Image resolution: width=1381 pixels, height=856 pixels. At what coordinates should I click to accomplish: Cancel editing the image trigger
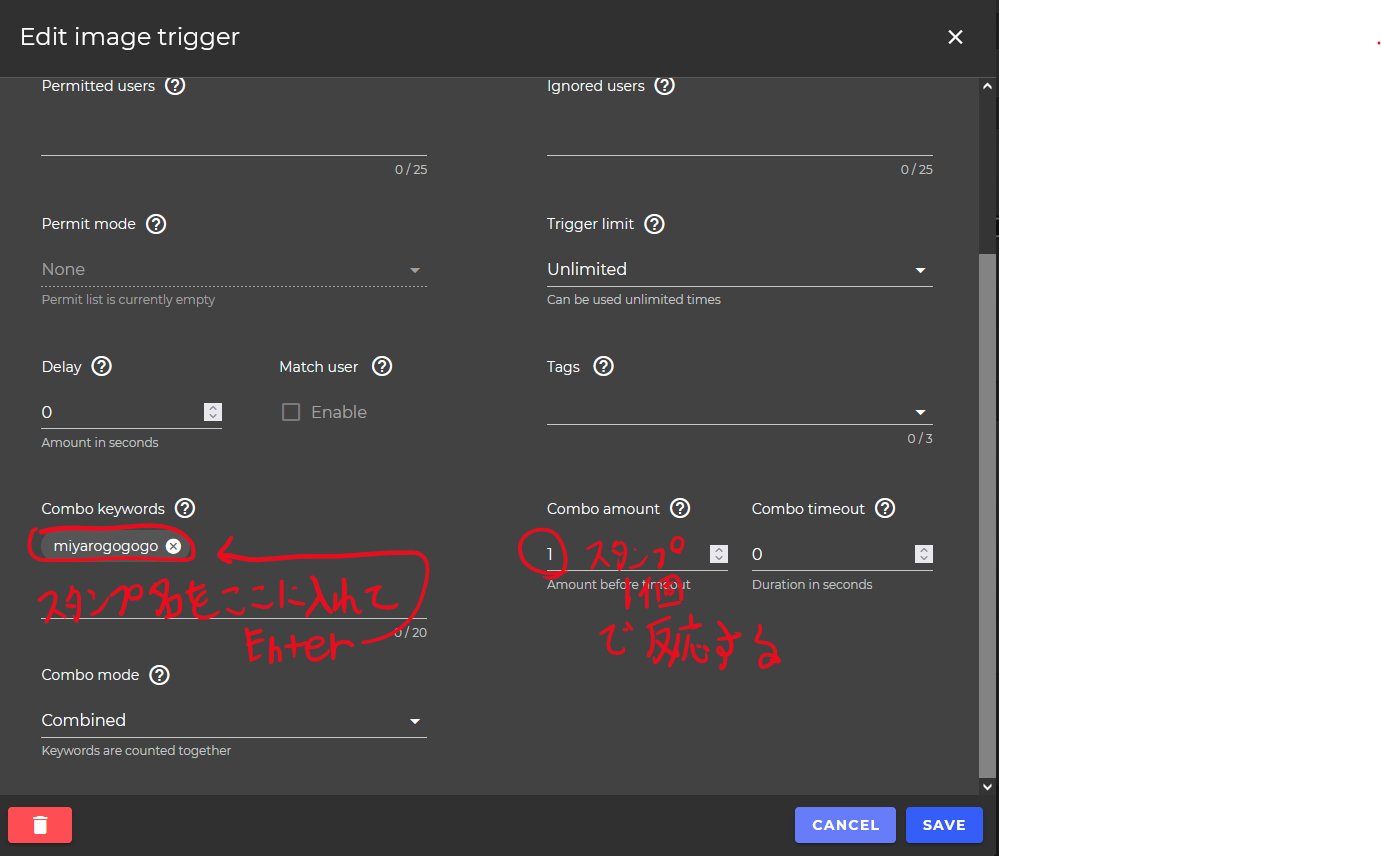pyautogui.click(x=845, y=825)
